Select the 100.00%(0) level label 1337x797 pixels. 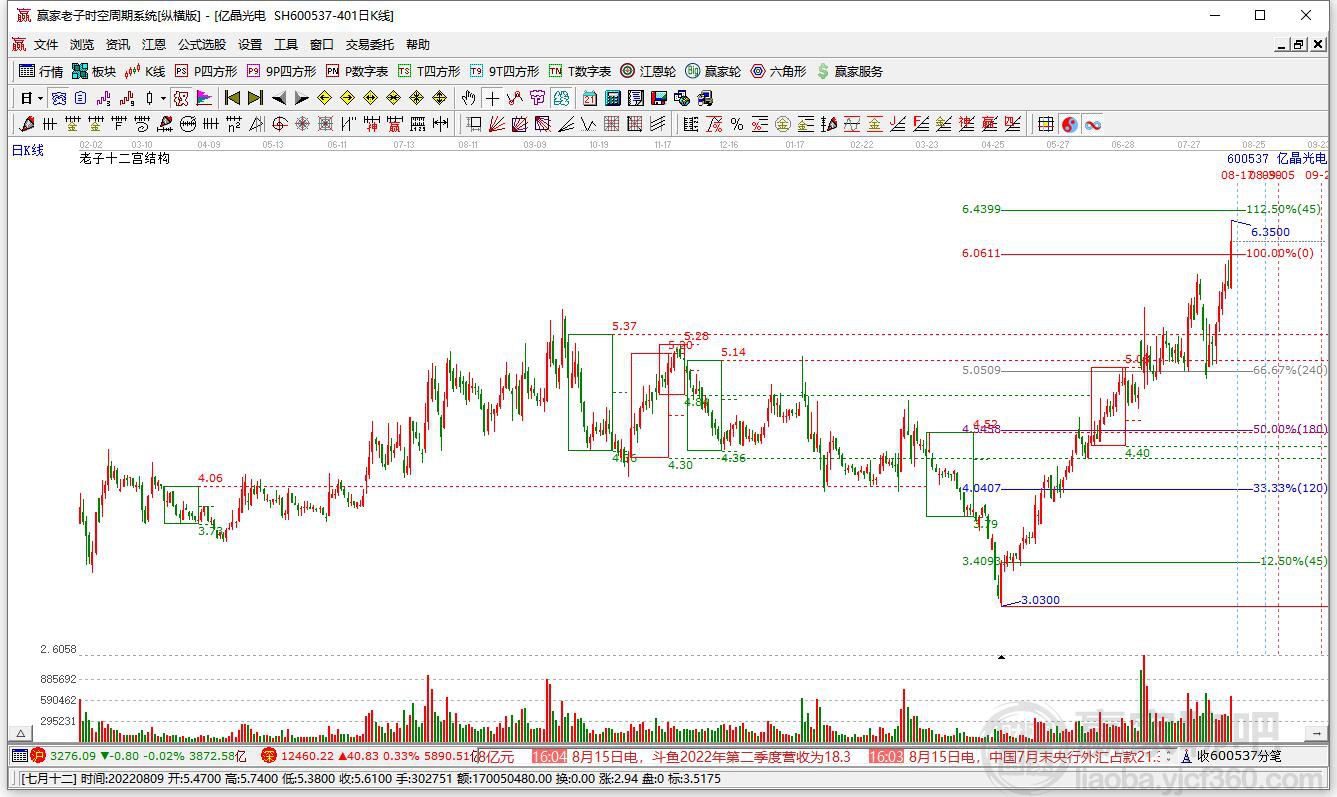pos(1279,254)
